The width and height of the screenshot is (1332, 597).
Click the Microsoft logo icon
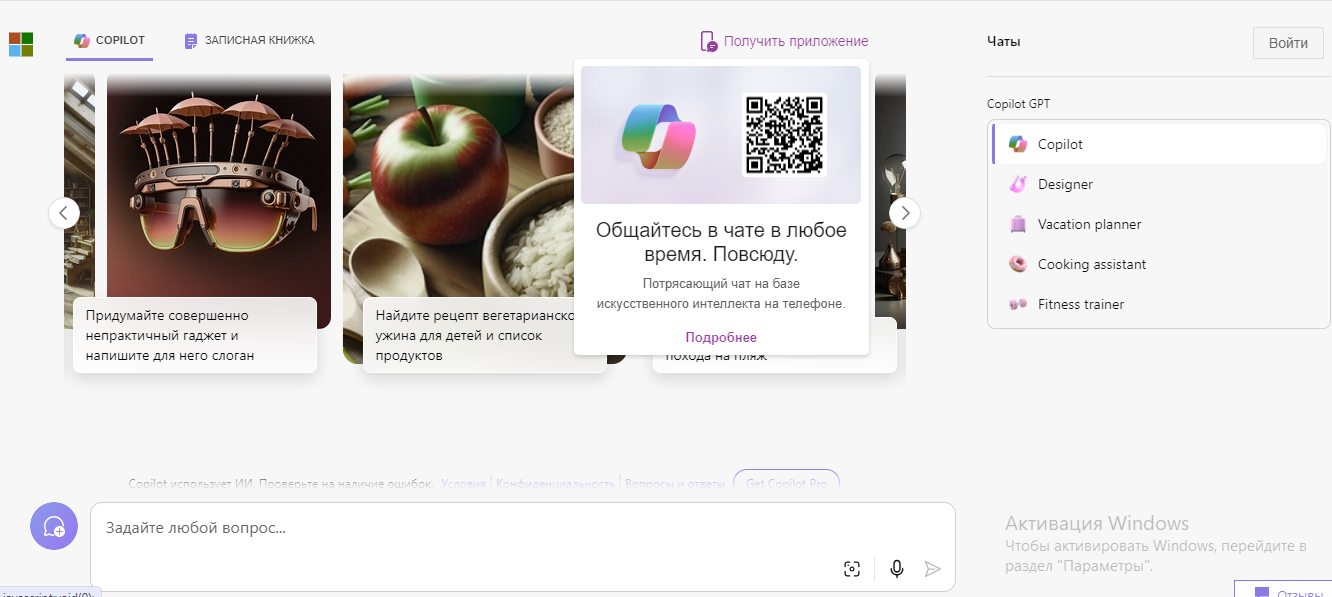click(21, 44)
